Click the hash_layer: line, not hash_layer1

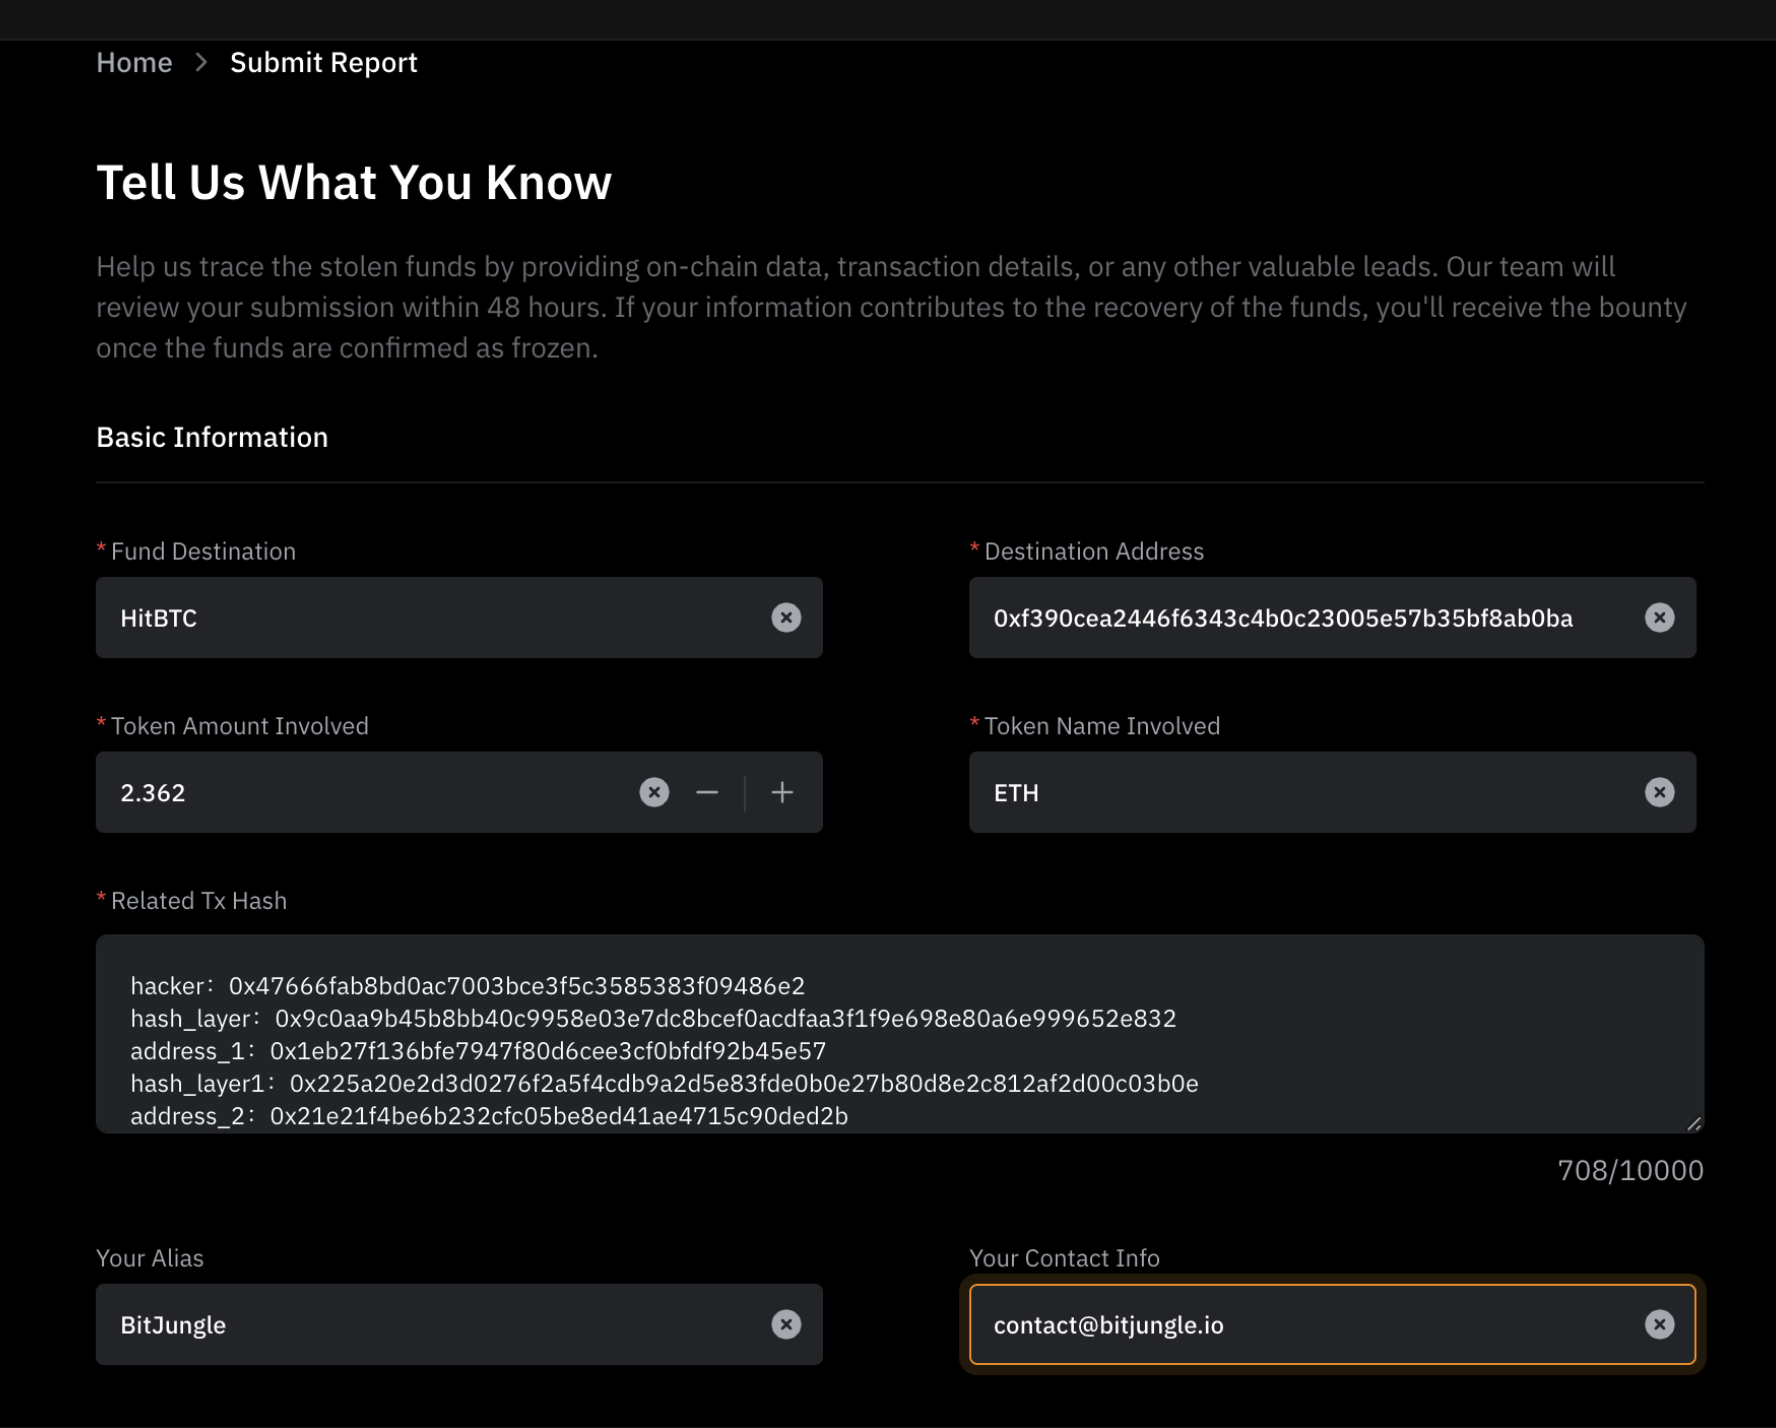[653, 1019]
